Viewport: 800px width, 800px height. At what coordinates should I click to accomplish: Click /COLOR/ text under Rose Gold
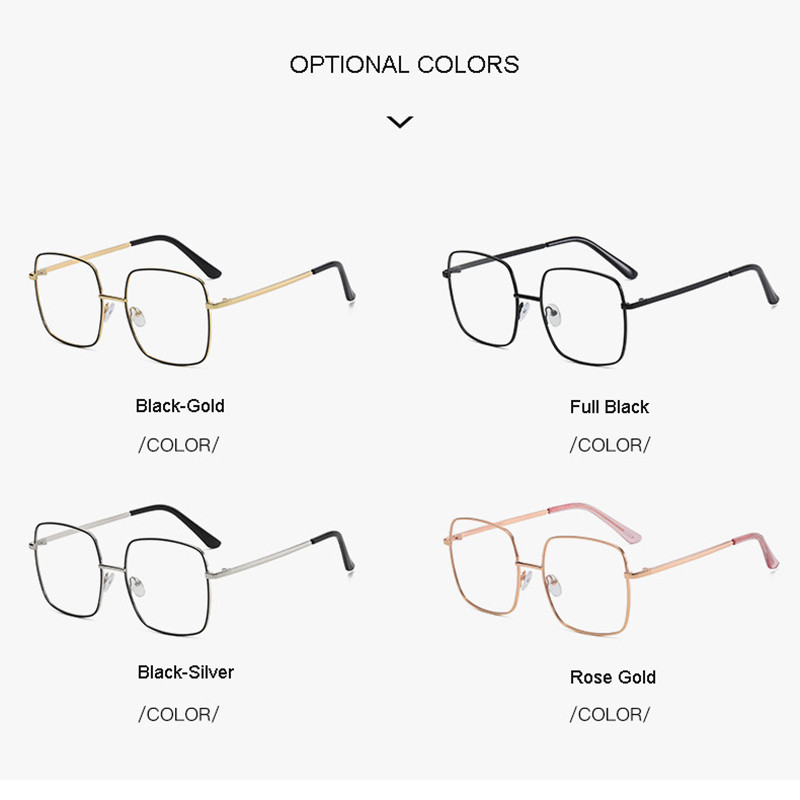(610, 714)
